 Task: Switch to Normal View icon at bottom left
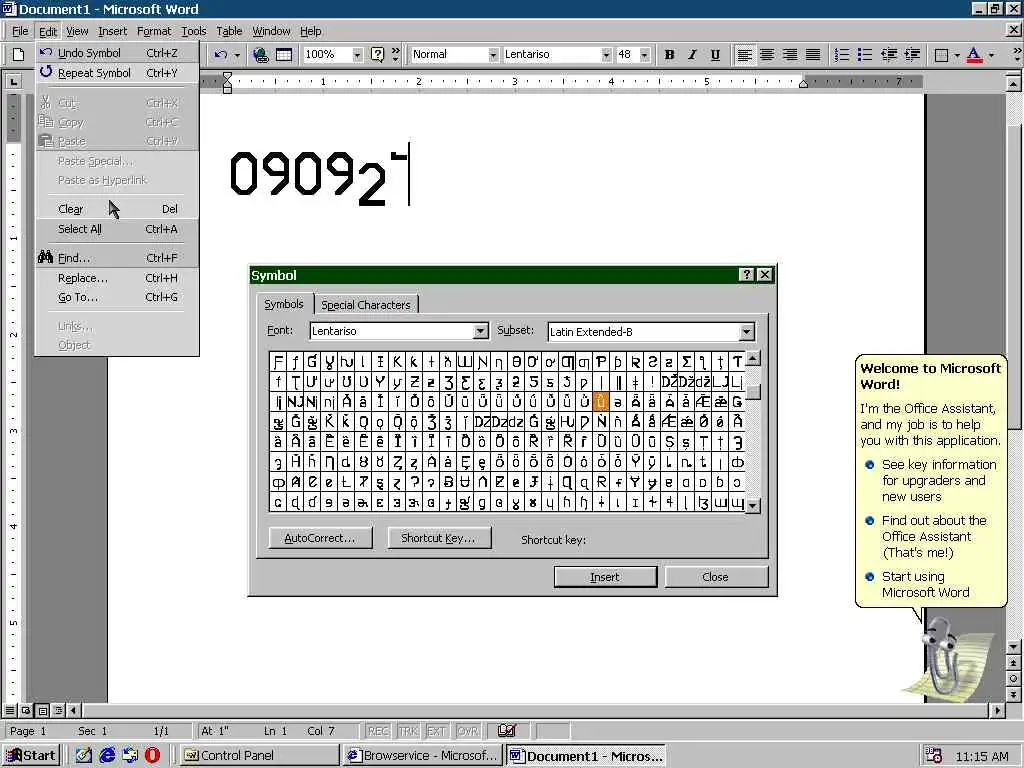point(10,710)
